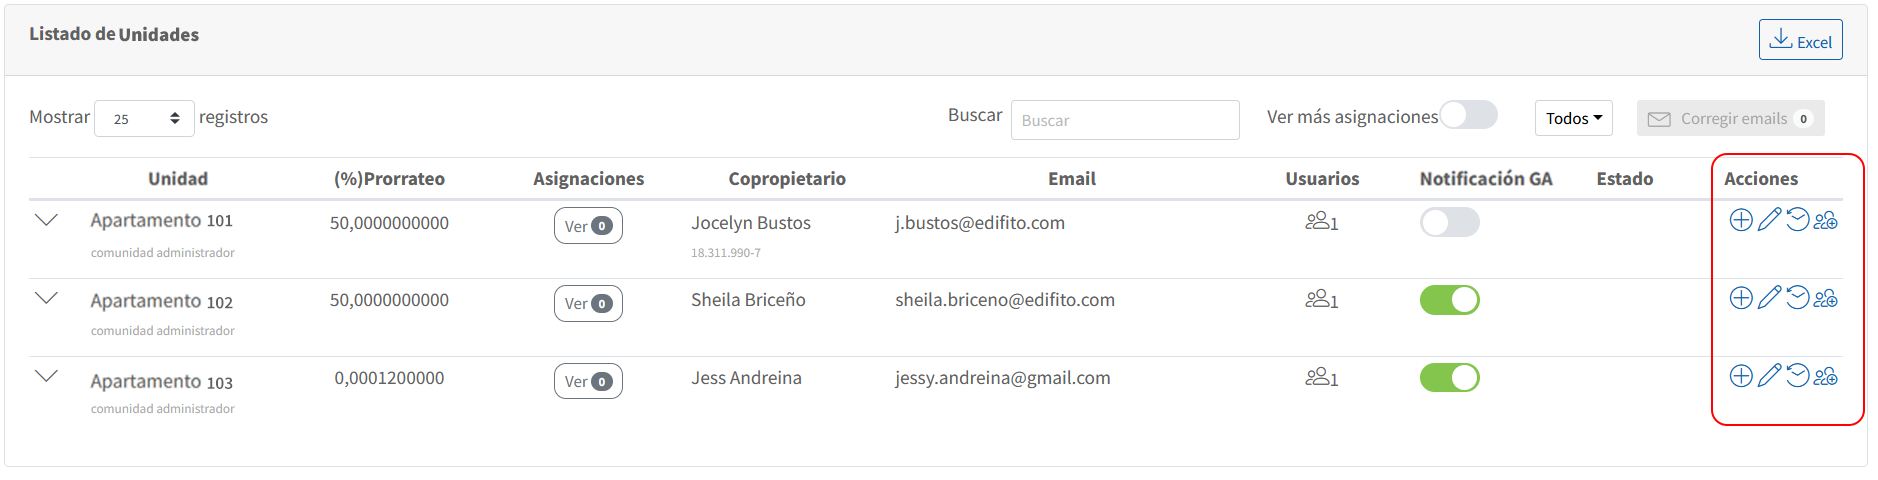Open history clock icon for Apartamento 103
1878x480 pixels.
tap(1797, 375)
